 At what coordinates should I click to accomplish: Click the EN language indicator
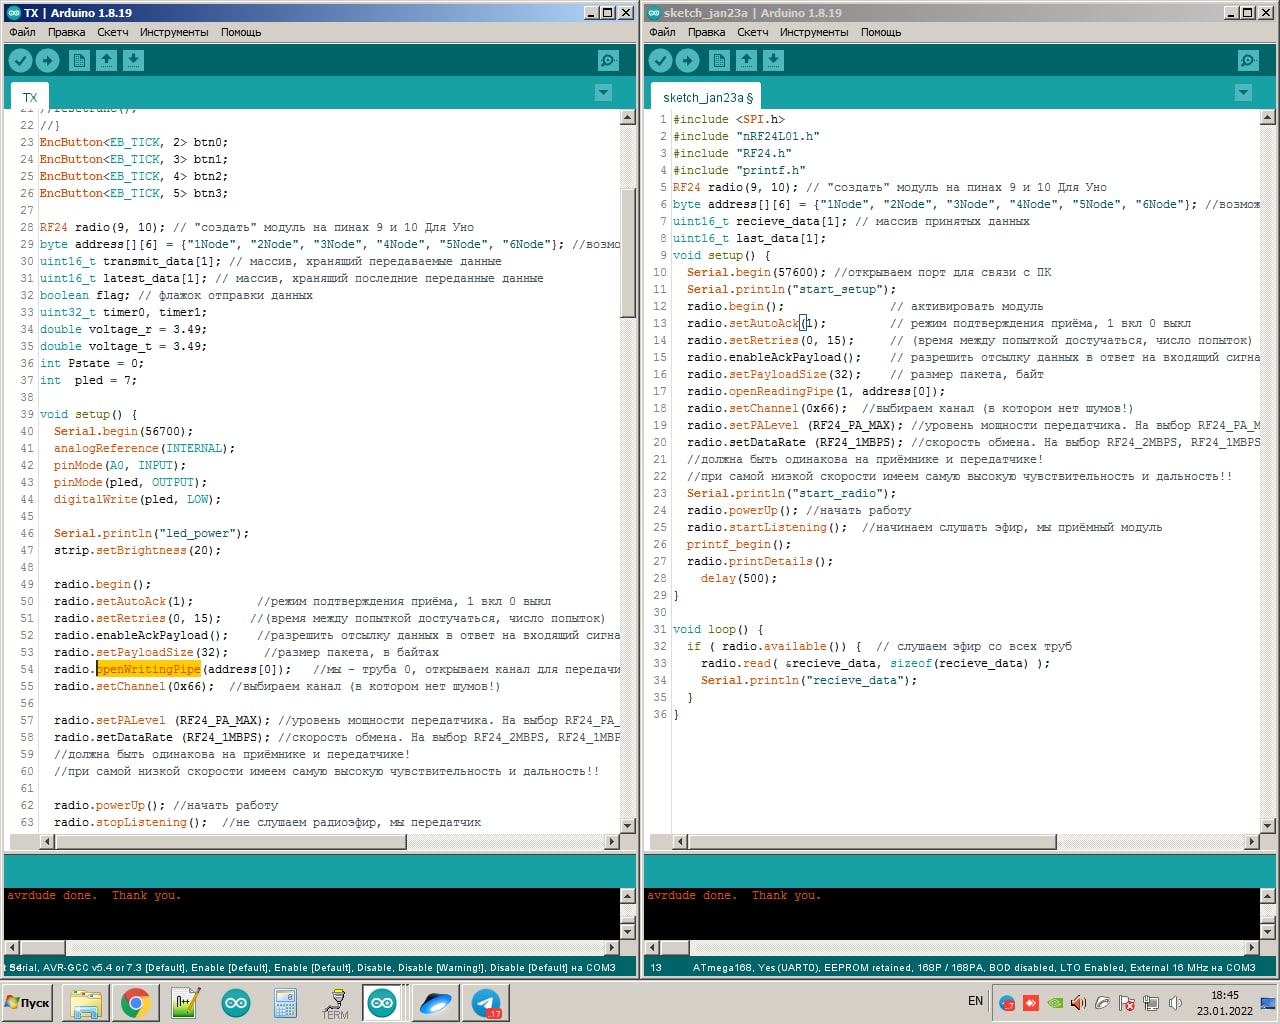975,1001
